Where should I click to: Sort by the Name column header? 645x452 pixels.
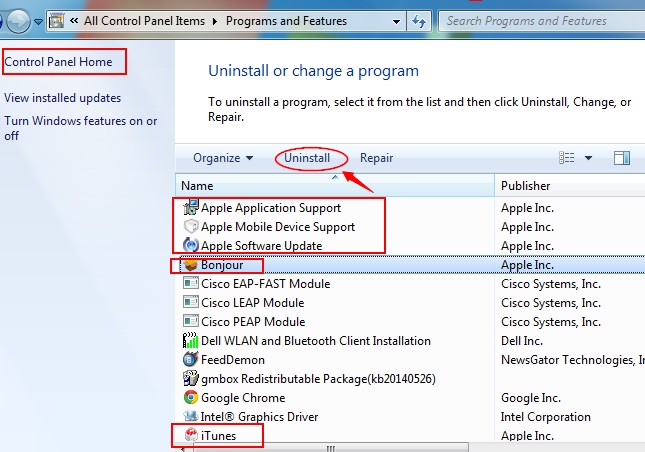coord(335,185)
